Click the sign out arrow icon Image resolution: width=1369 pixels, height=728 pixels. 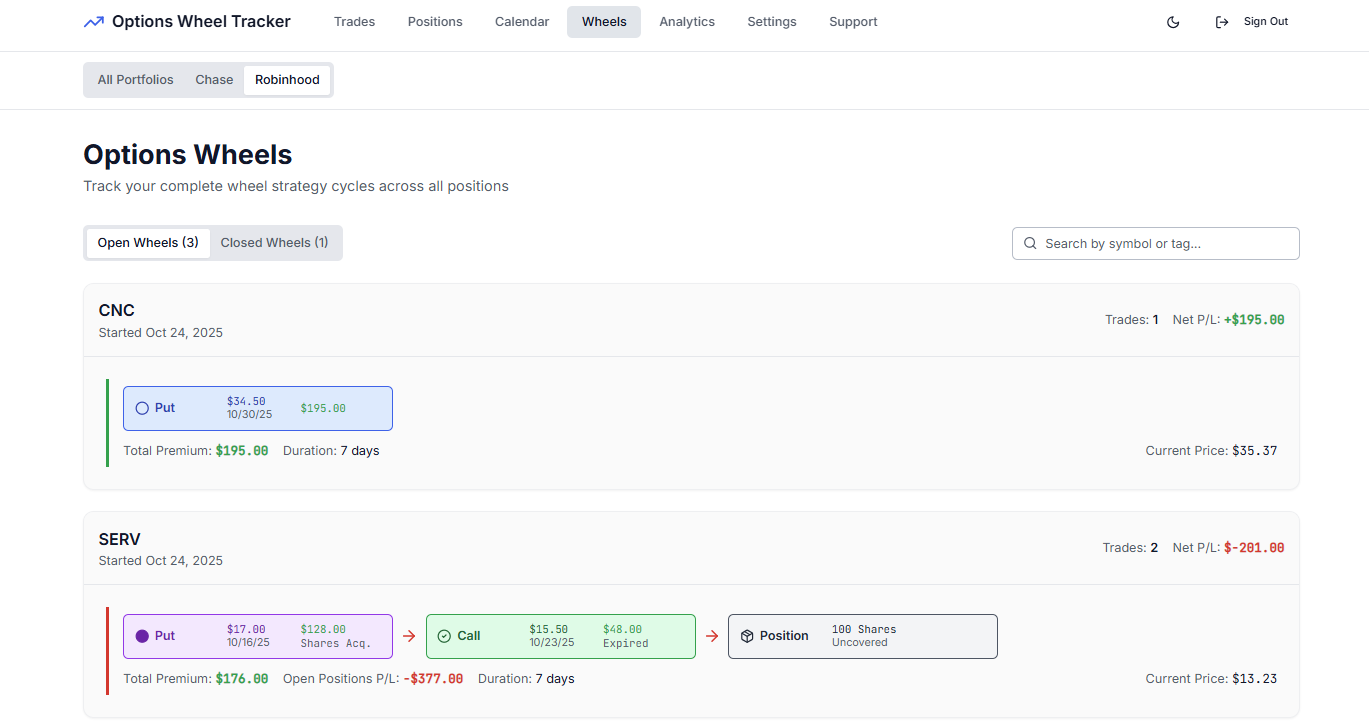1221,21
